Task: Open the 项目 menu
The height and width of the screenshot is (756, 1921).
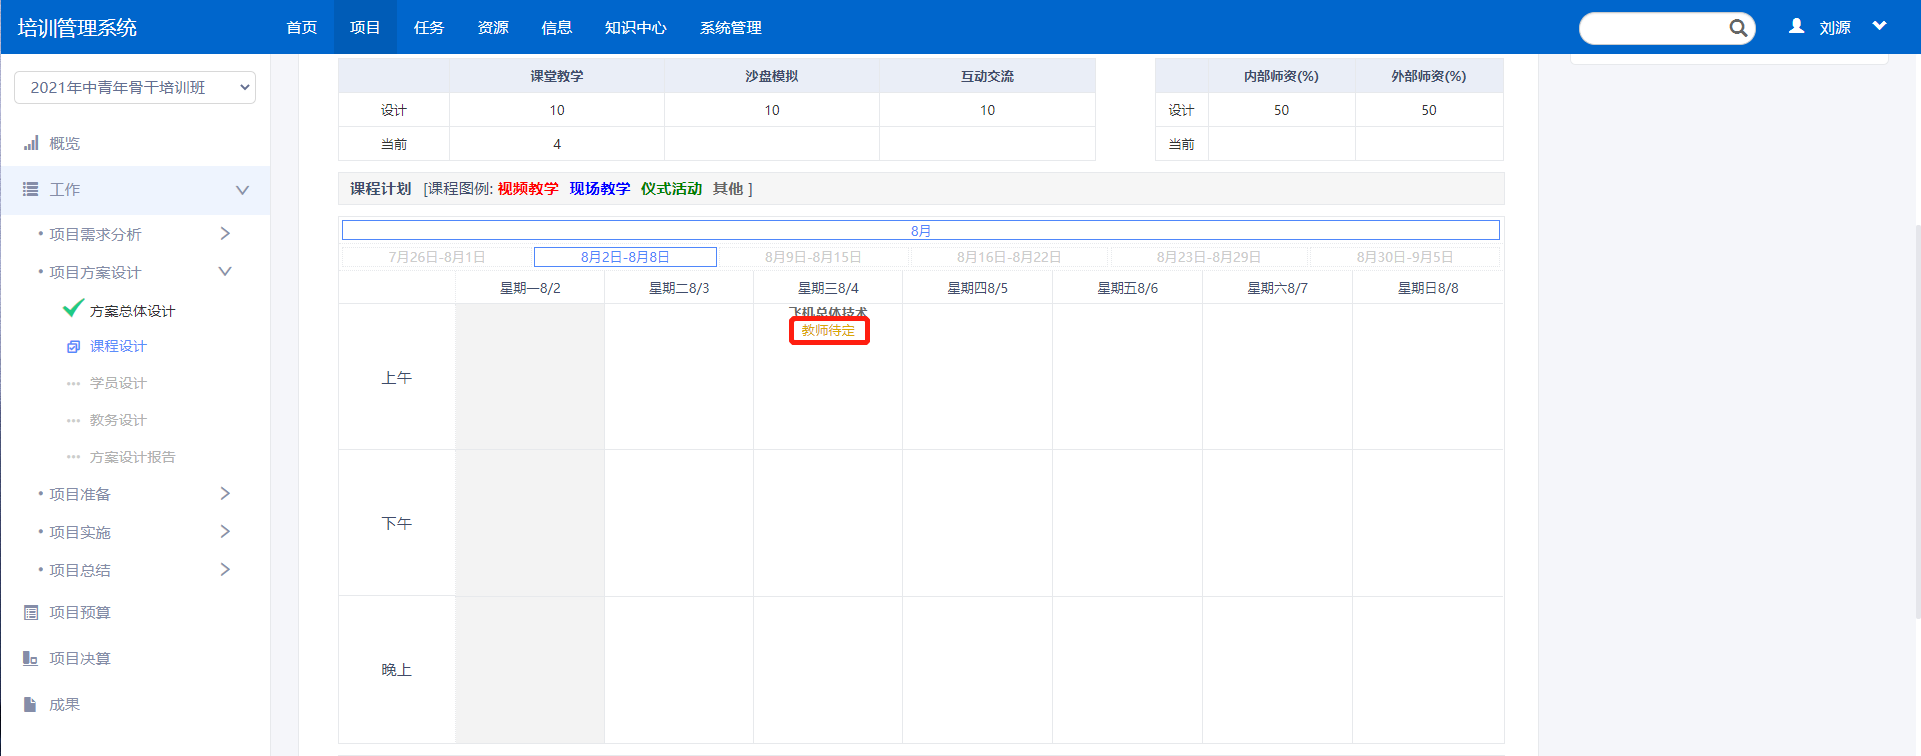Action: point(365,27)
